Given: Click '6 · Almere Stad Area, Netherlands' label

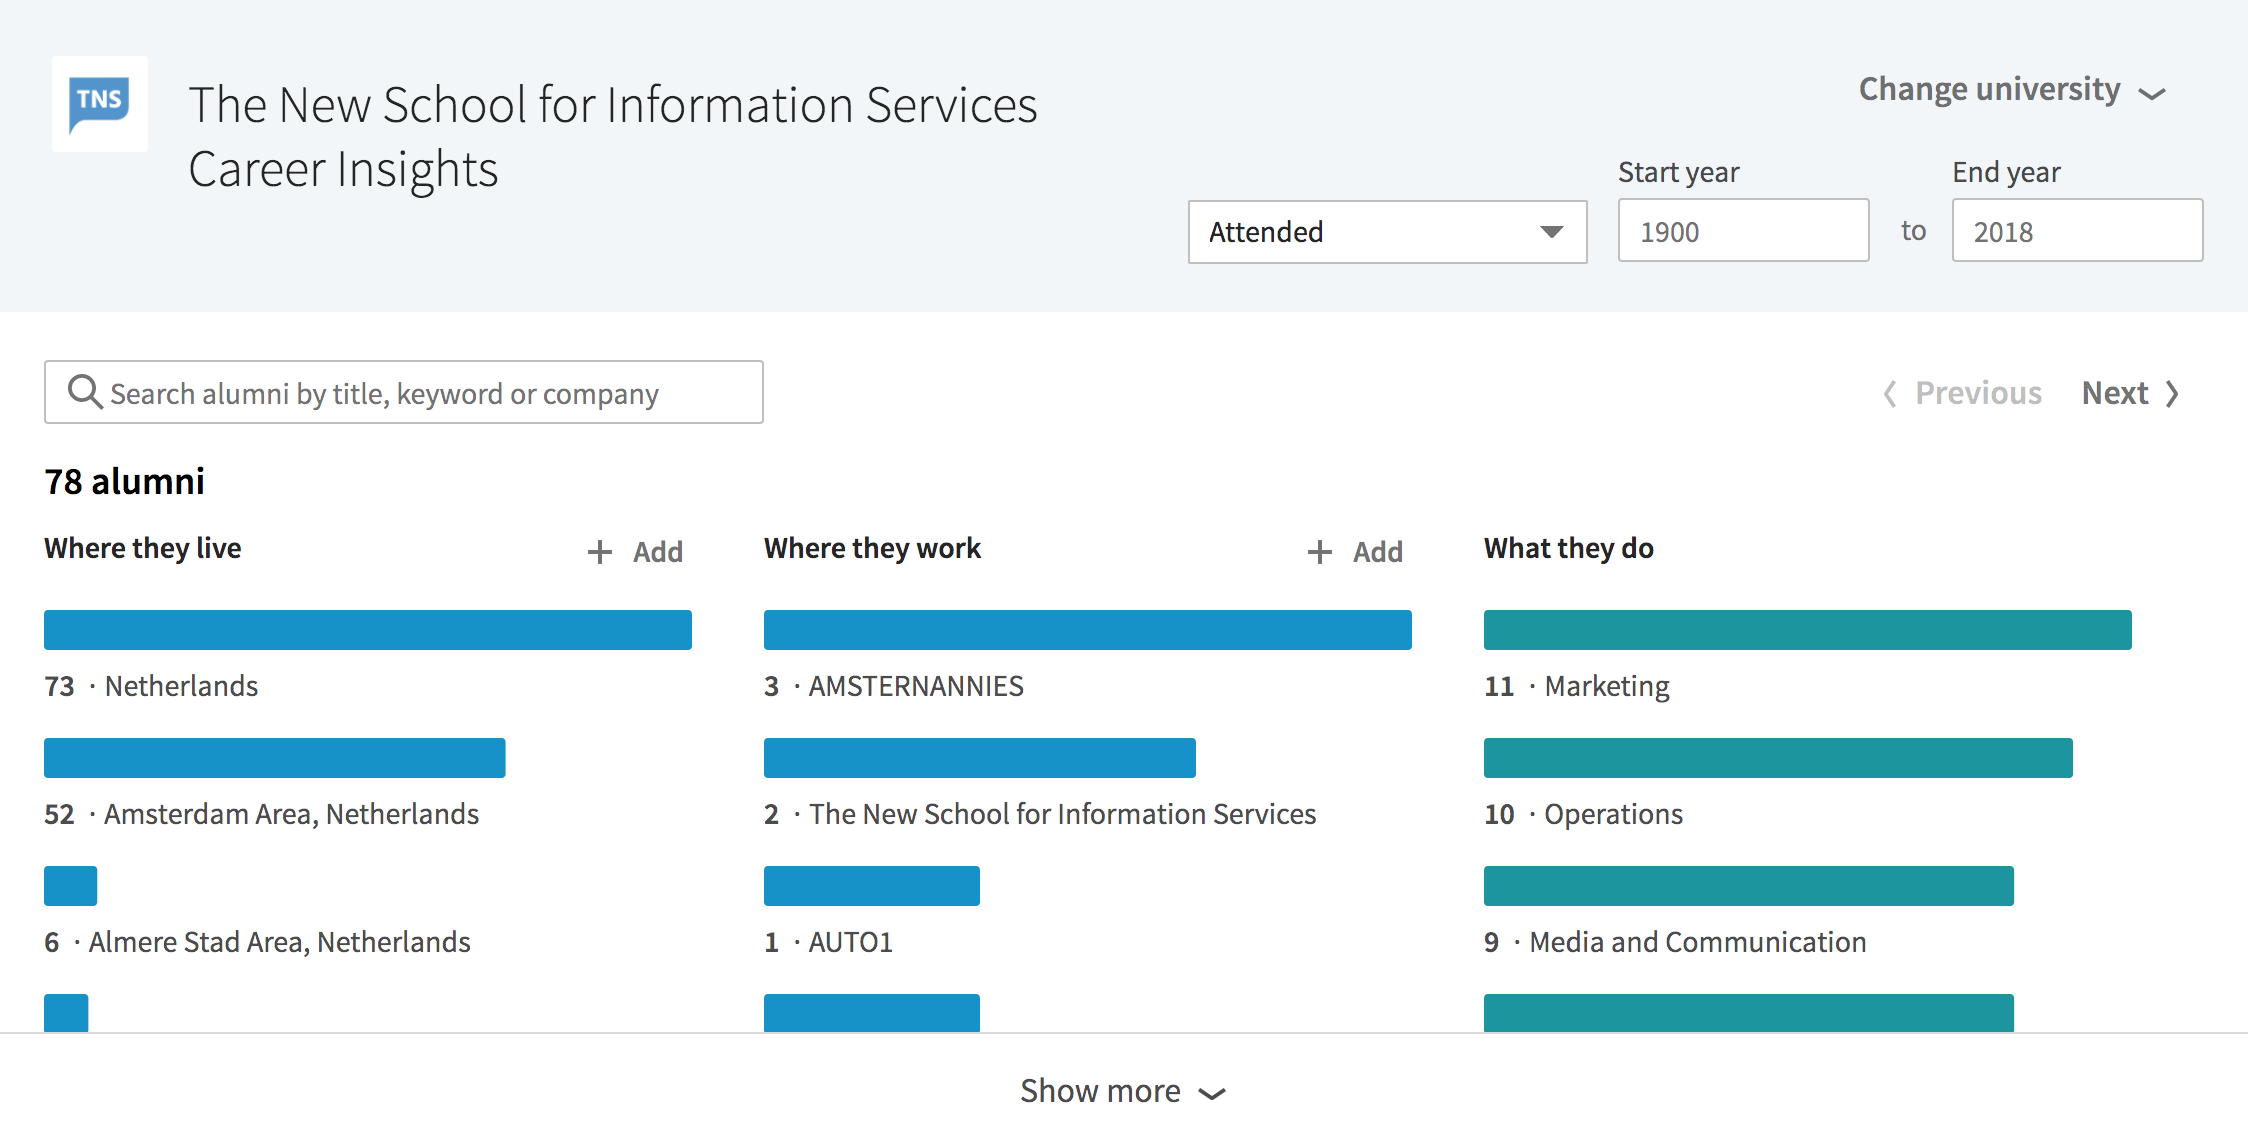Looking at the screenshot, I should (257, 942).
